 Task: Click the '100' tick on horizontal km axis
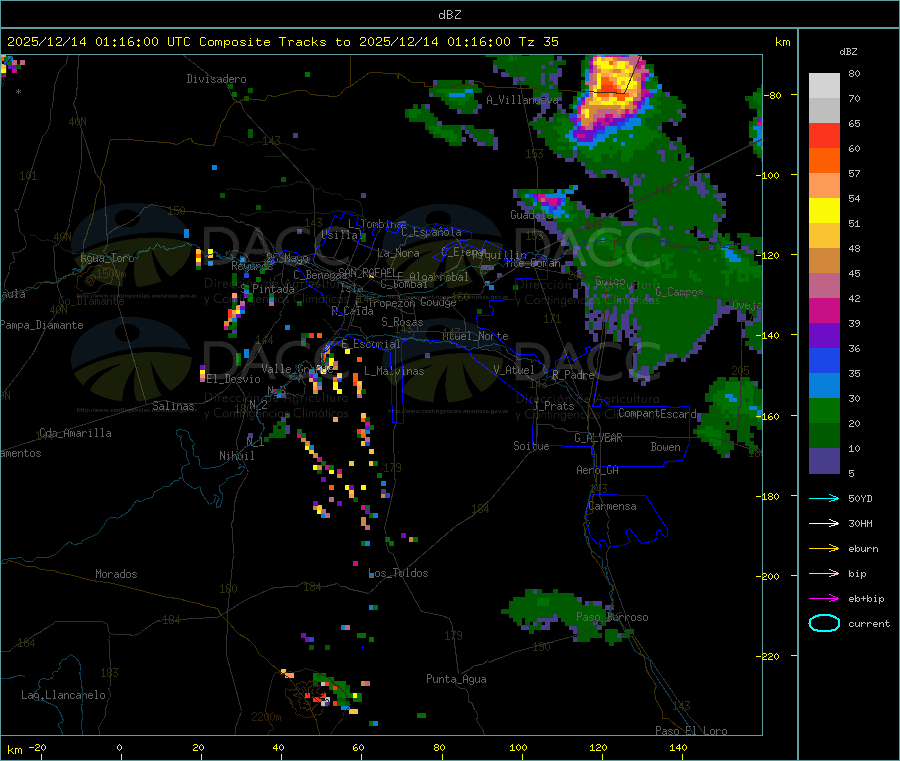click(x=518, y=747)
